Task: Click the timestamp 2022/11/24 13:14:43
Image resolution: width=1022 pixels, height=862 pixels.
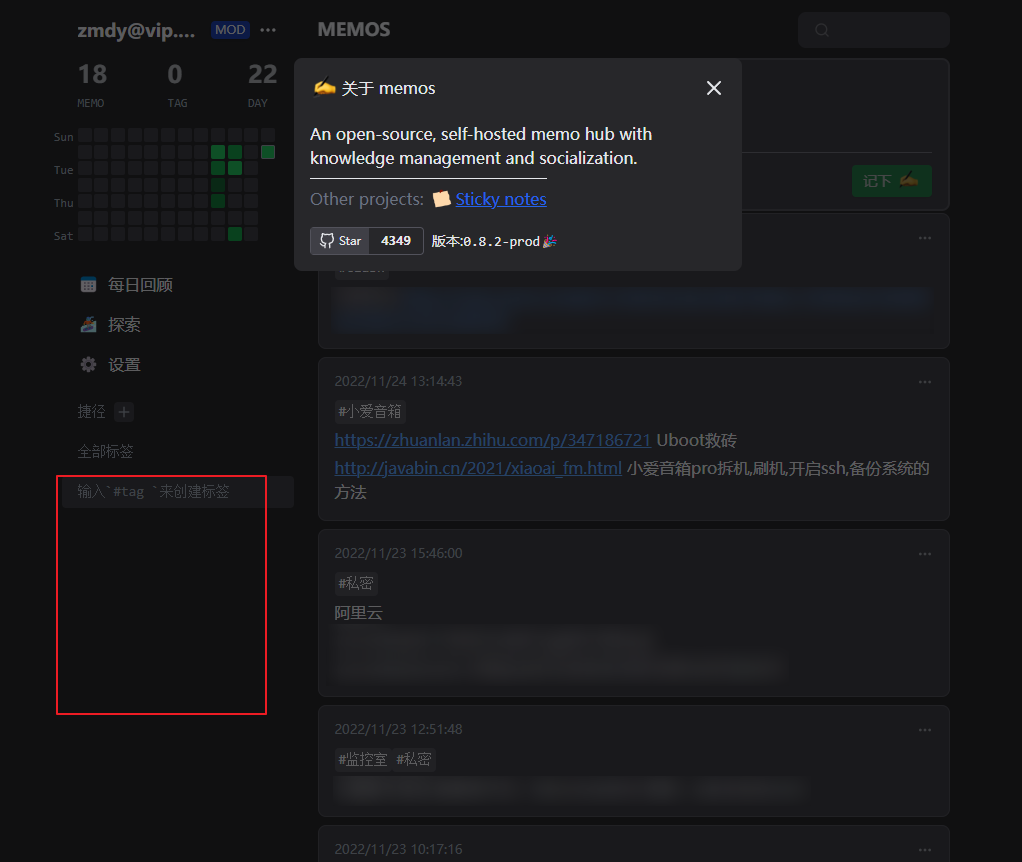Action: coord(398,381)
